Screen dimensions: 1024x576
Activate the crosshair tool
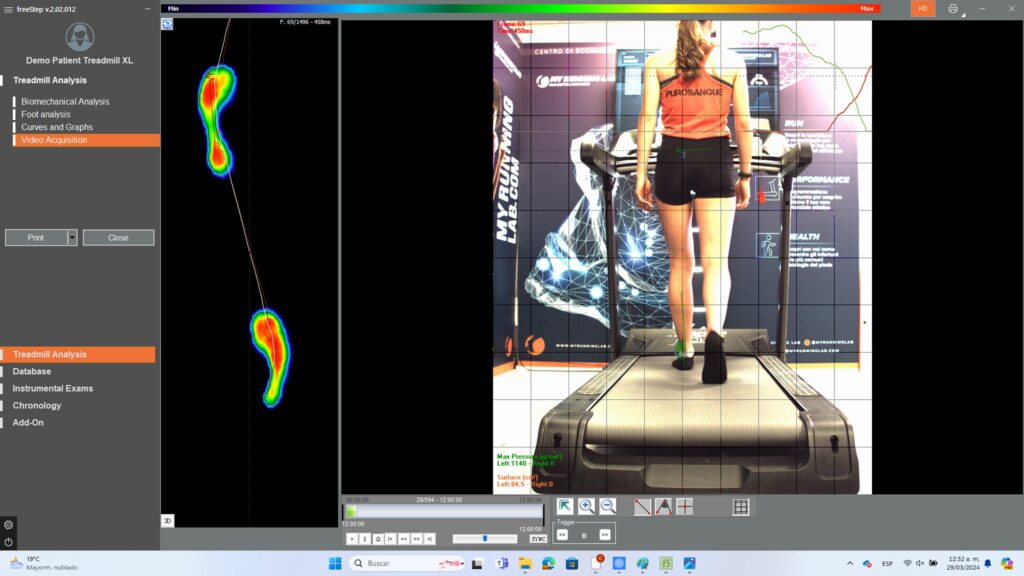click(684, 507)
